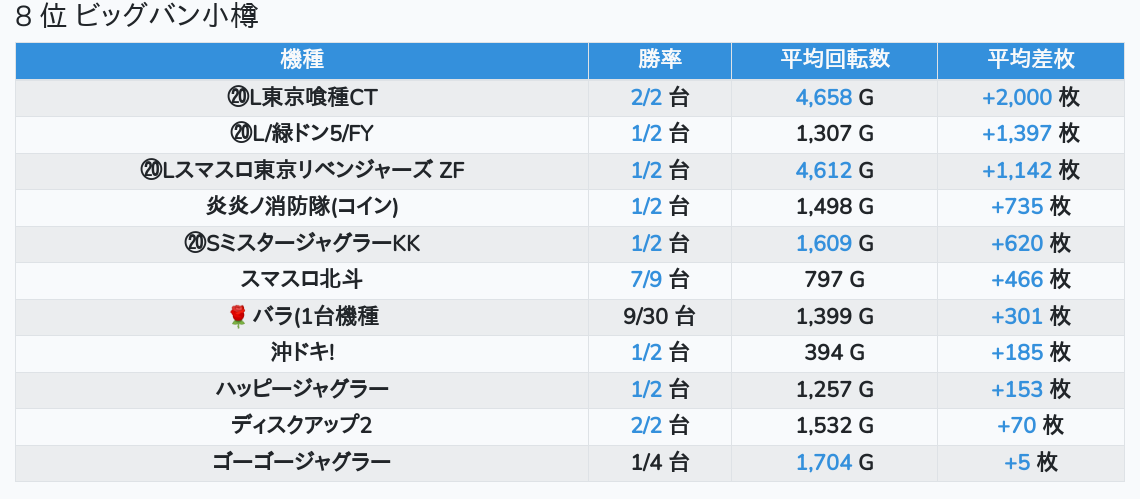Select the 平均差枚 column header
This screenshot has width=1140, height=499.
click(1031, 60)
